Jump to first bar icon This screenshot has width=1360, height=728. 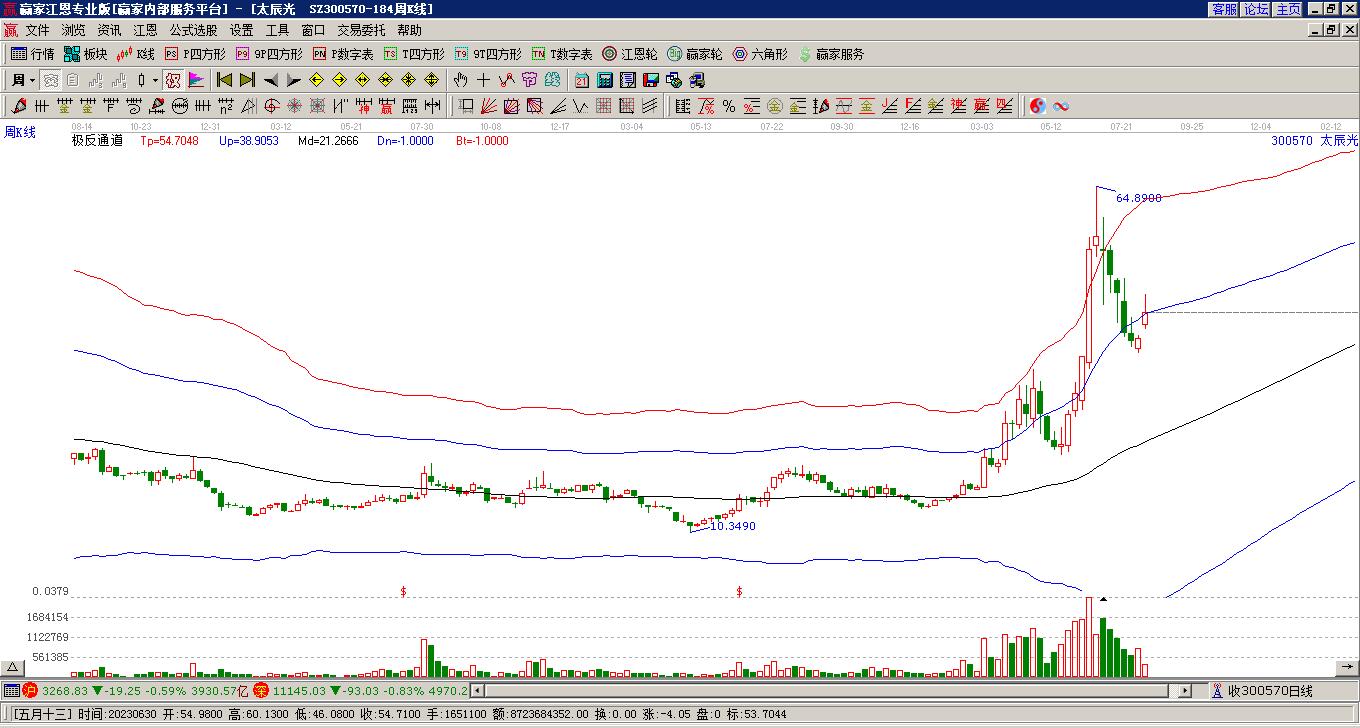(x=225, y=80)
